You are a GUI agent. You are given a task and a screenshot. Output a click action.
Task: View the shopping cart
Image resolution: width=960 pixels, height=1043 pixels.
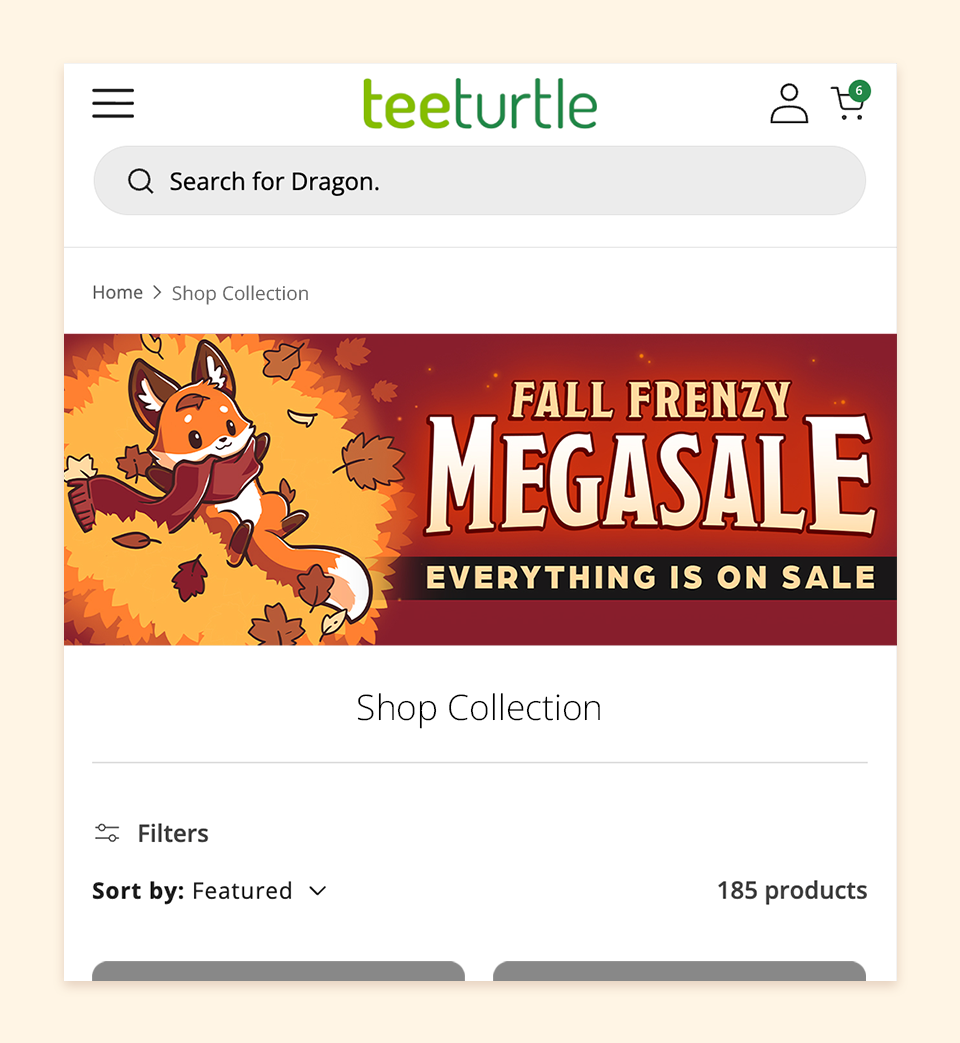[x=848, y=104]
